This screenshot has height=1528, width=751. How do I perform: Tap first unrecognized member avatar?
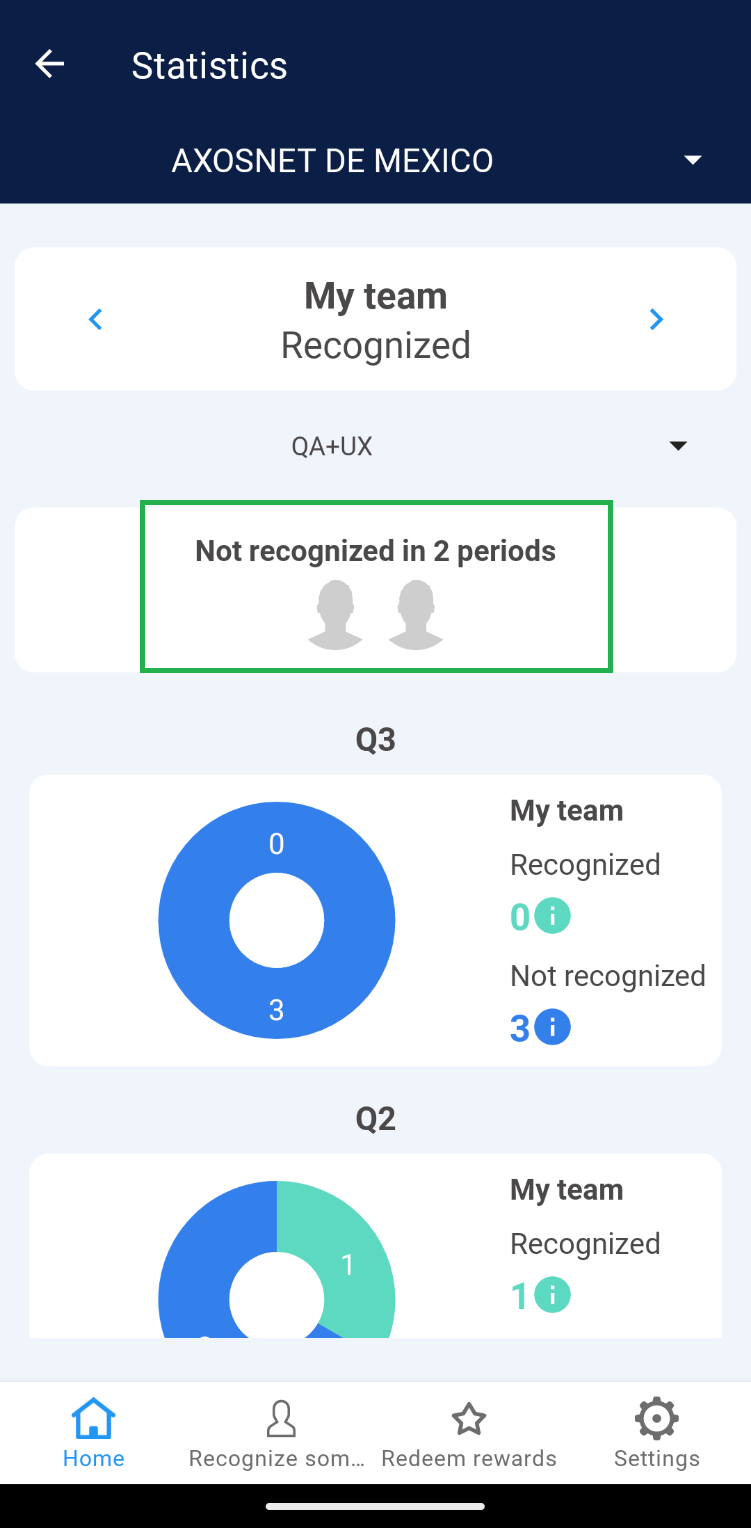coord(335,615)
